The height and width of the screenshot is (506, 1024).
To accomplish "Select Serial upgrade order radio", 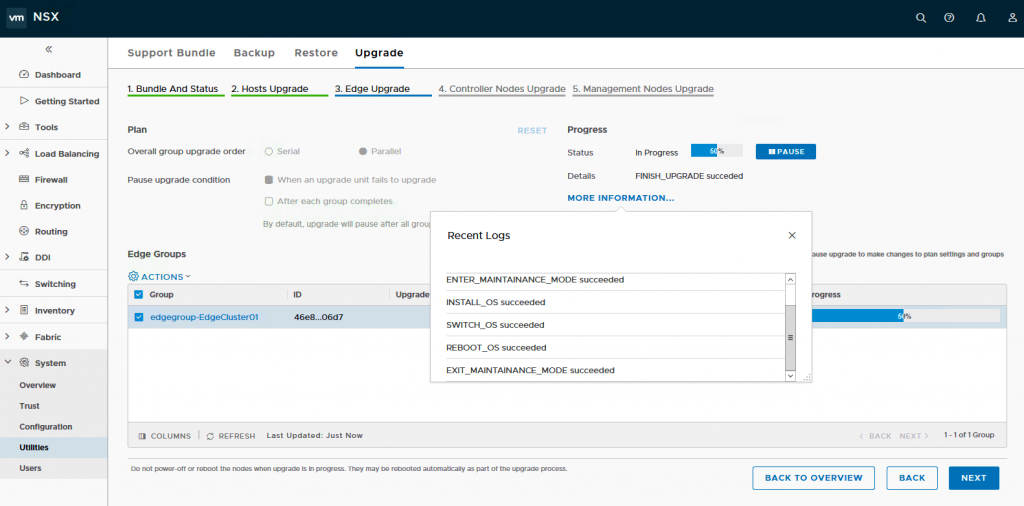I will click(268, 151).
